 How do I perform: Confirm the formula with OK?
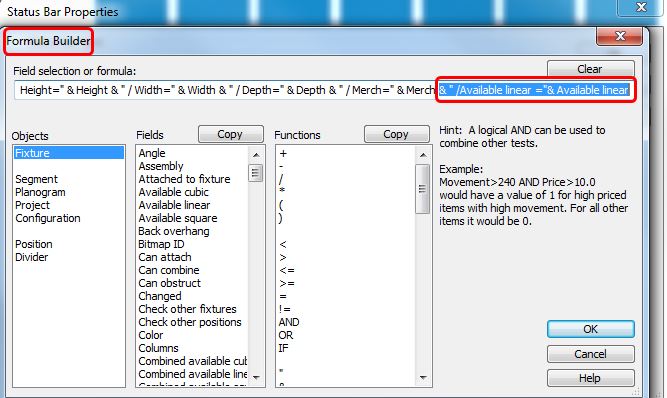[590, 329]
